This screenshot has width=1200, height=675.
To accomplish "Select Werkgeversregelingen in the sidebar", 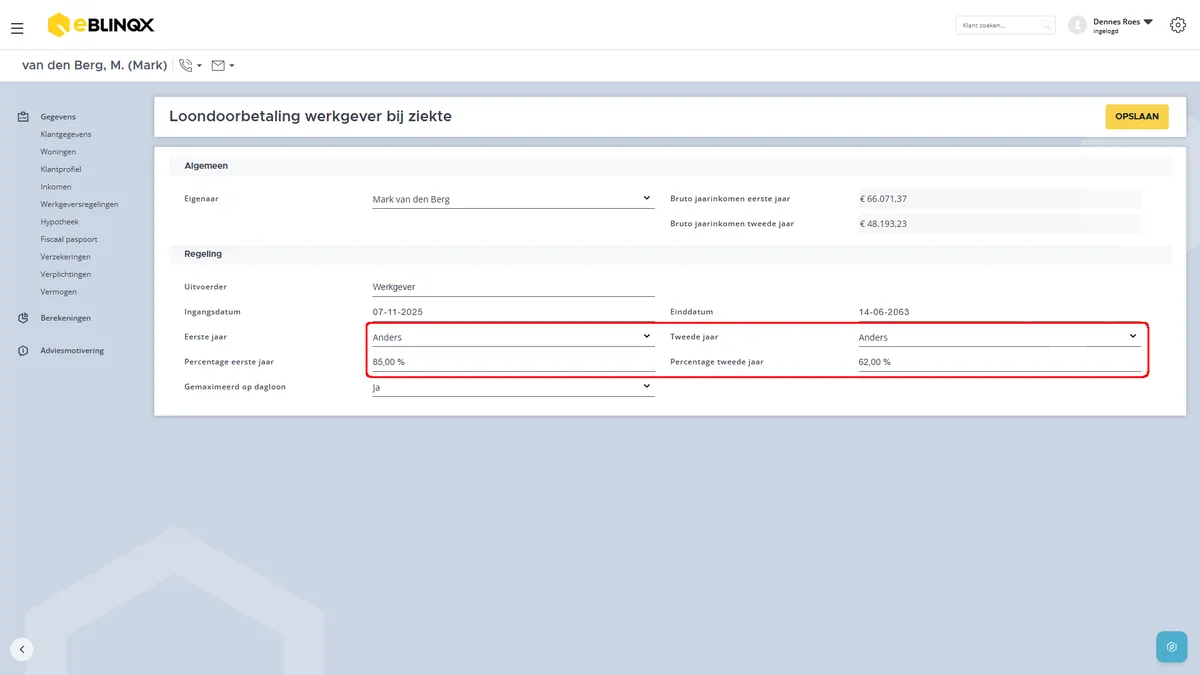I will 79,204.
